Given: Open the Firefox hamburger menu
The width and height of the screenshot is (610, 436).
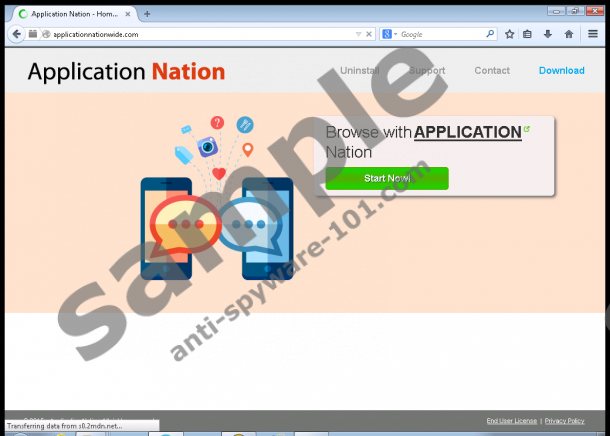Looking at the screenshot, I should (593, 34).
